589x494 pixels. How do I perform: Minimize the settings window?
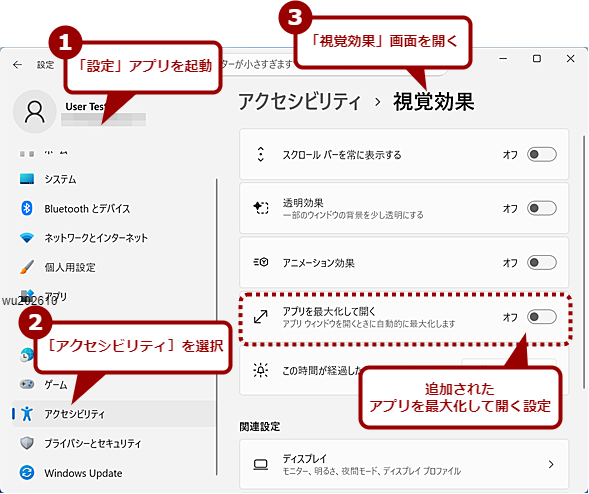503,59
